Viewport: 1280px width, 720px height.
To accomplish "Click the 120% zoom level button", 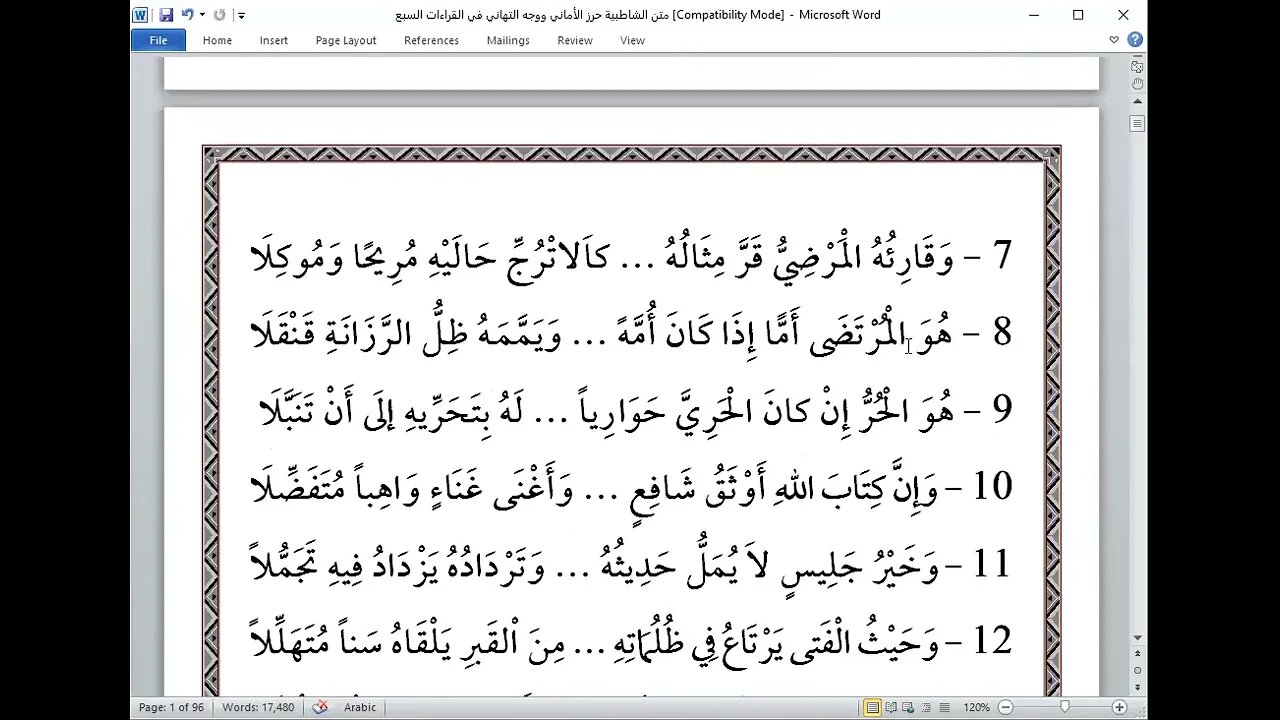I will (977, 707).
